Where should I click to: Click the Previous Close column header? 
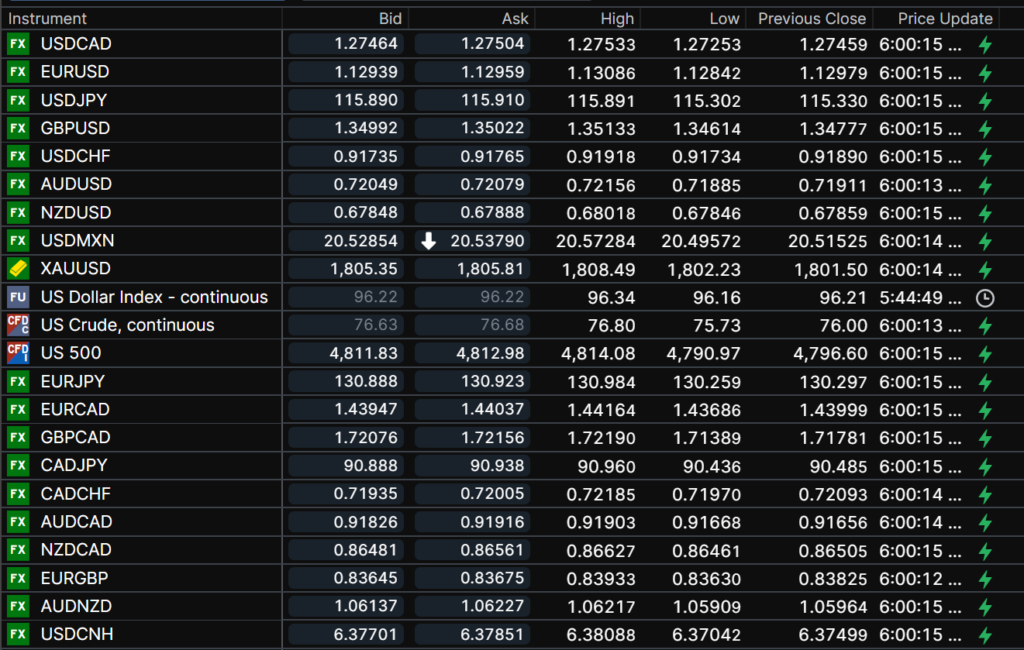tap(811, 18)
